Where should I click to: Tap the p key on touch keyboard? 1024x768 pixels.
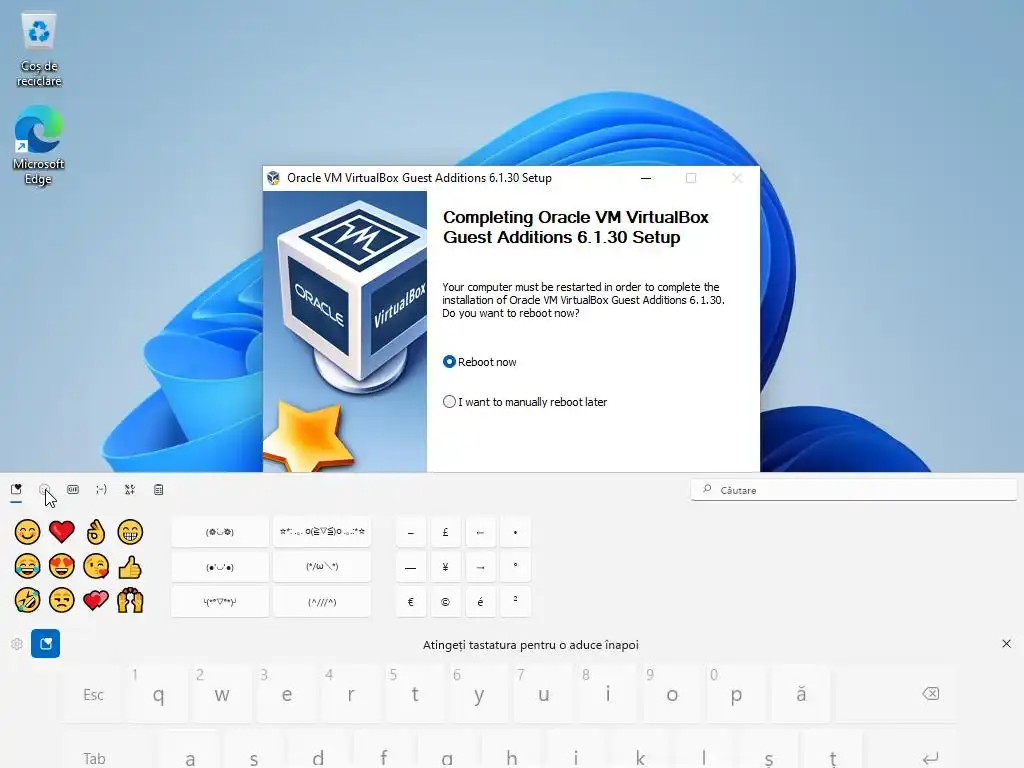coord(736,694)
